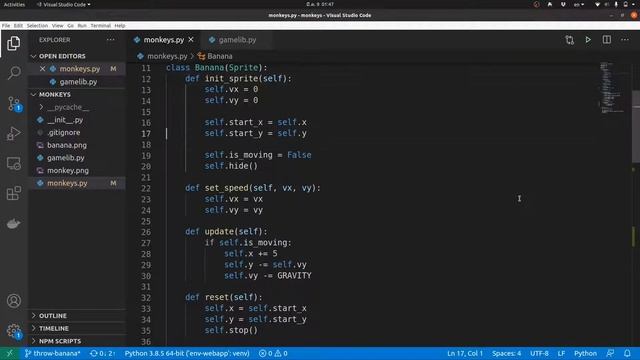This screenshot has height=360, width=640.
Task: Open the Run menu
Action: (x=82, y=26)
